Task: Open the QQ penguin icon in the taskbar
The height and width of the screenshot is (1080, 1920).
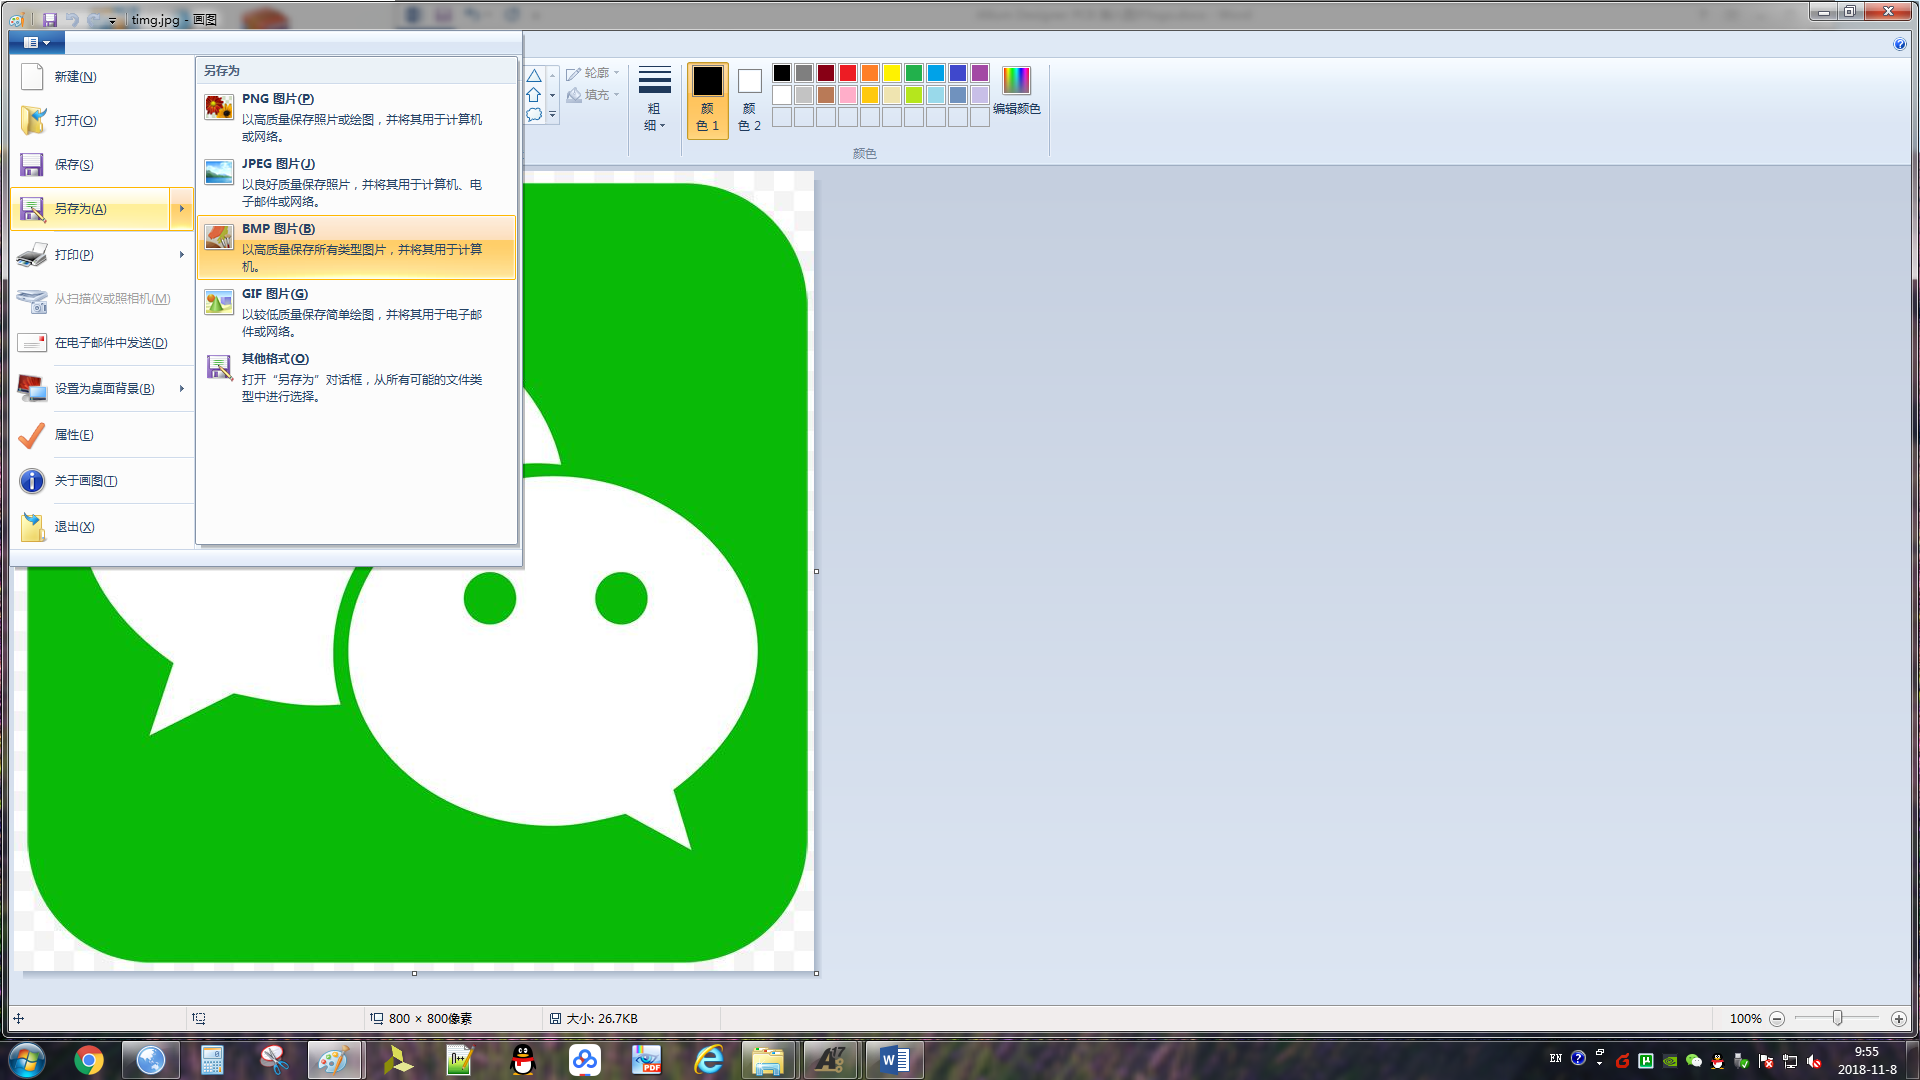Action: (522, 1060)
